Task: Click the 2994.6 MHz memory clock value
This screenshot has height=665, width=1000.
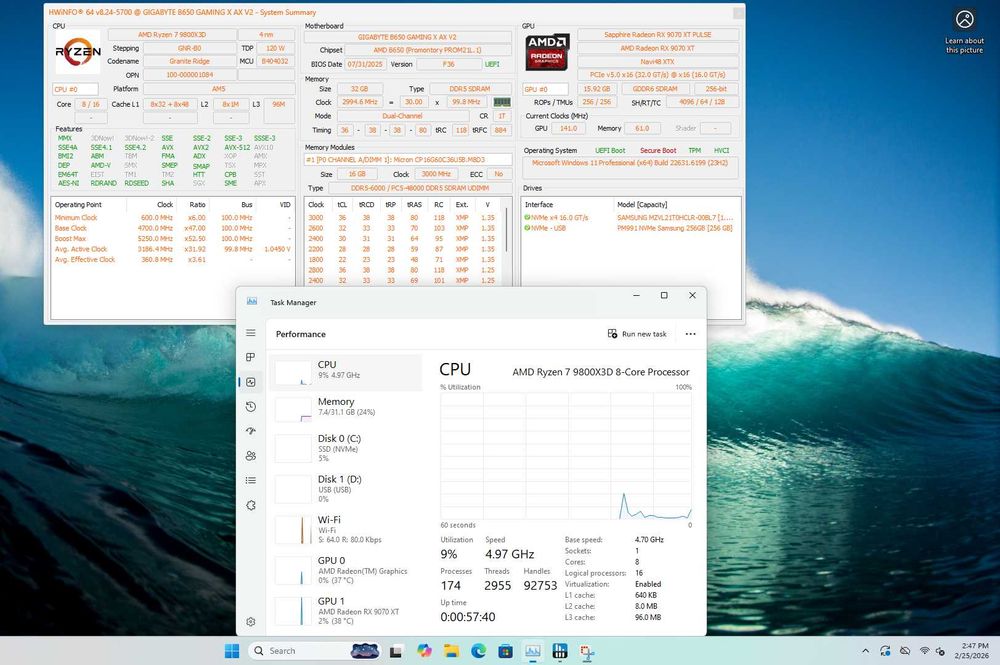Action: pyautogui.click(x=360, y=102)
